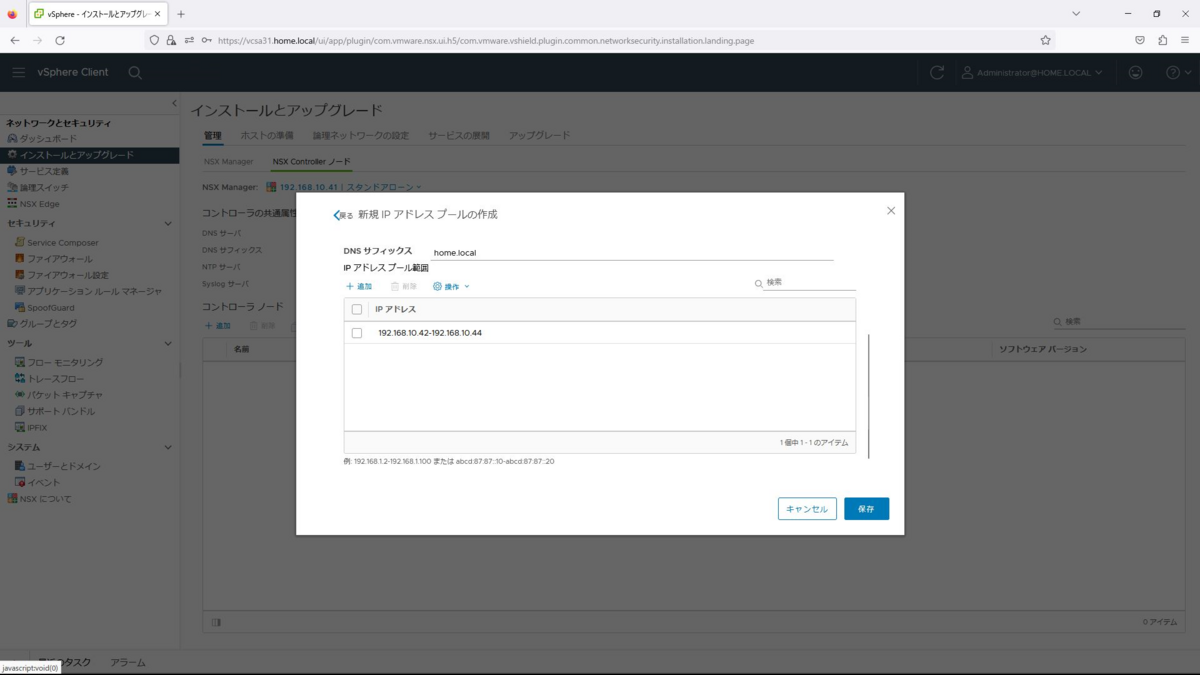Switch to アップグレード tab
This screenshot has height=675, width=1200.
[x=539, y=135]
